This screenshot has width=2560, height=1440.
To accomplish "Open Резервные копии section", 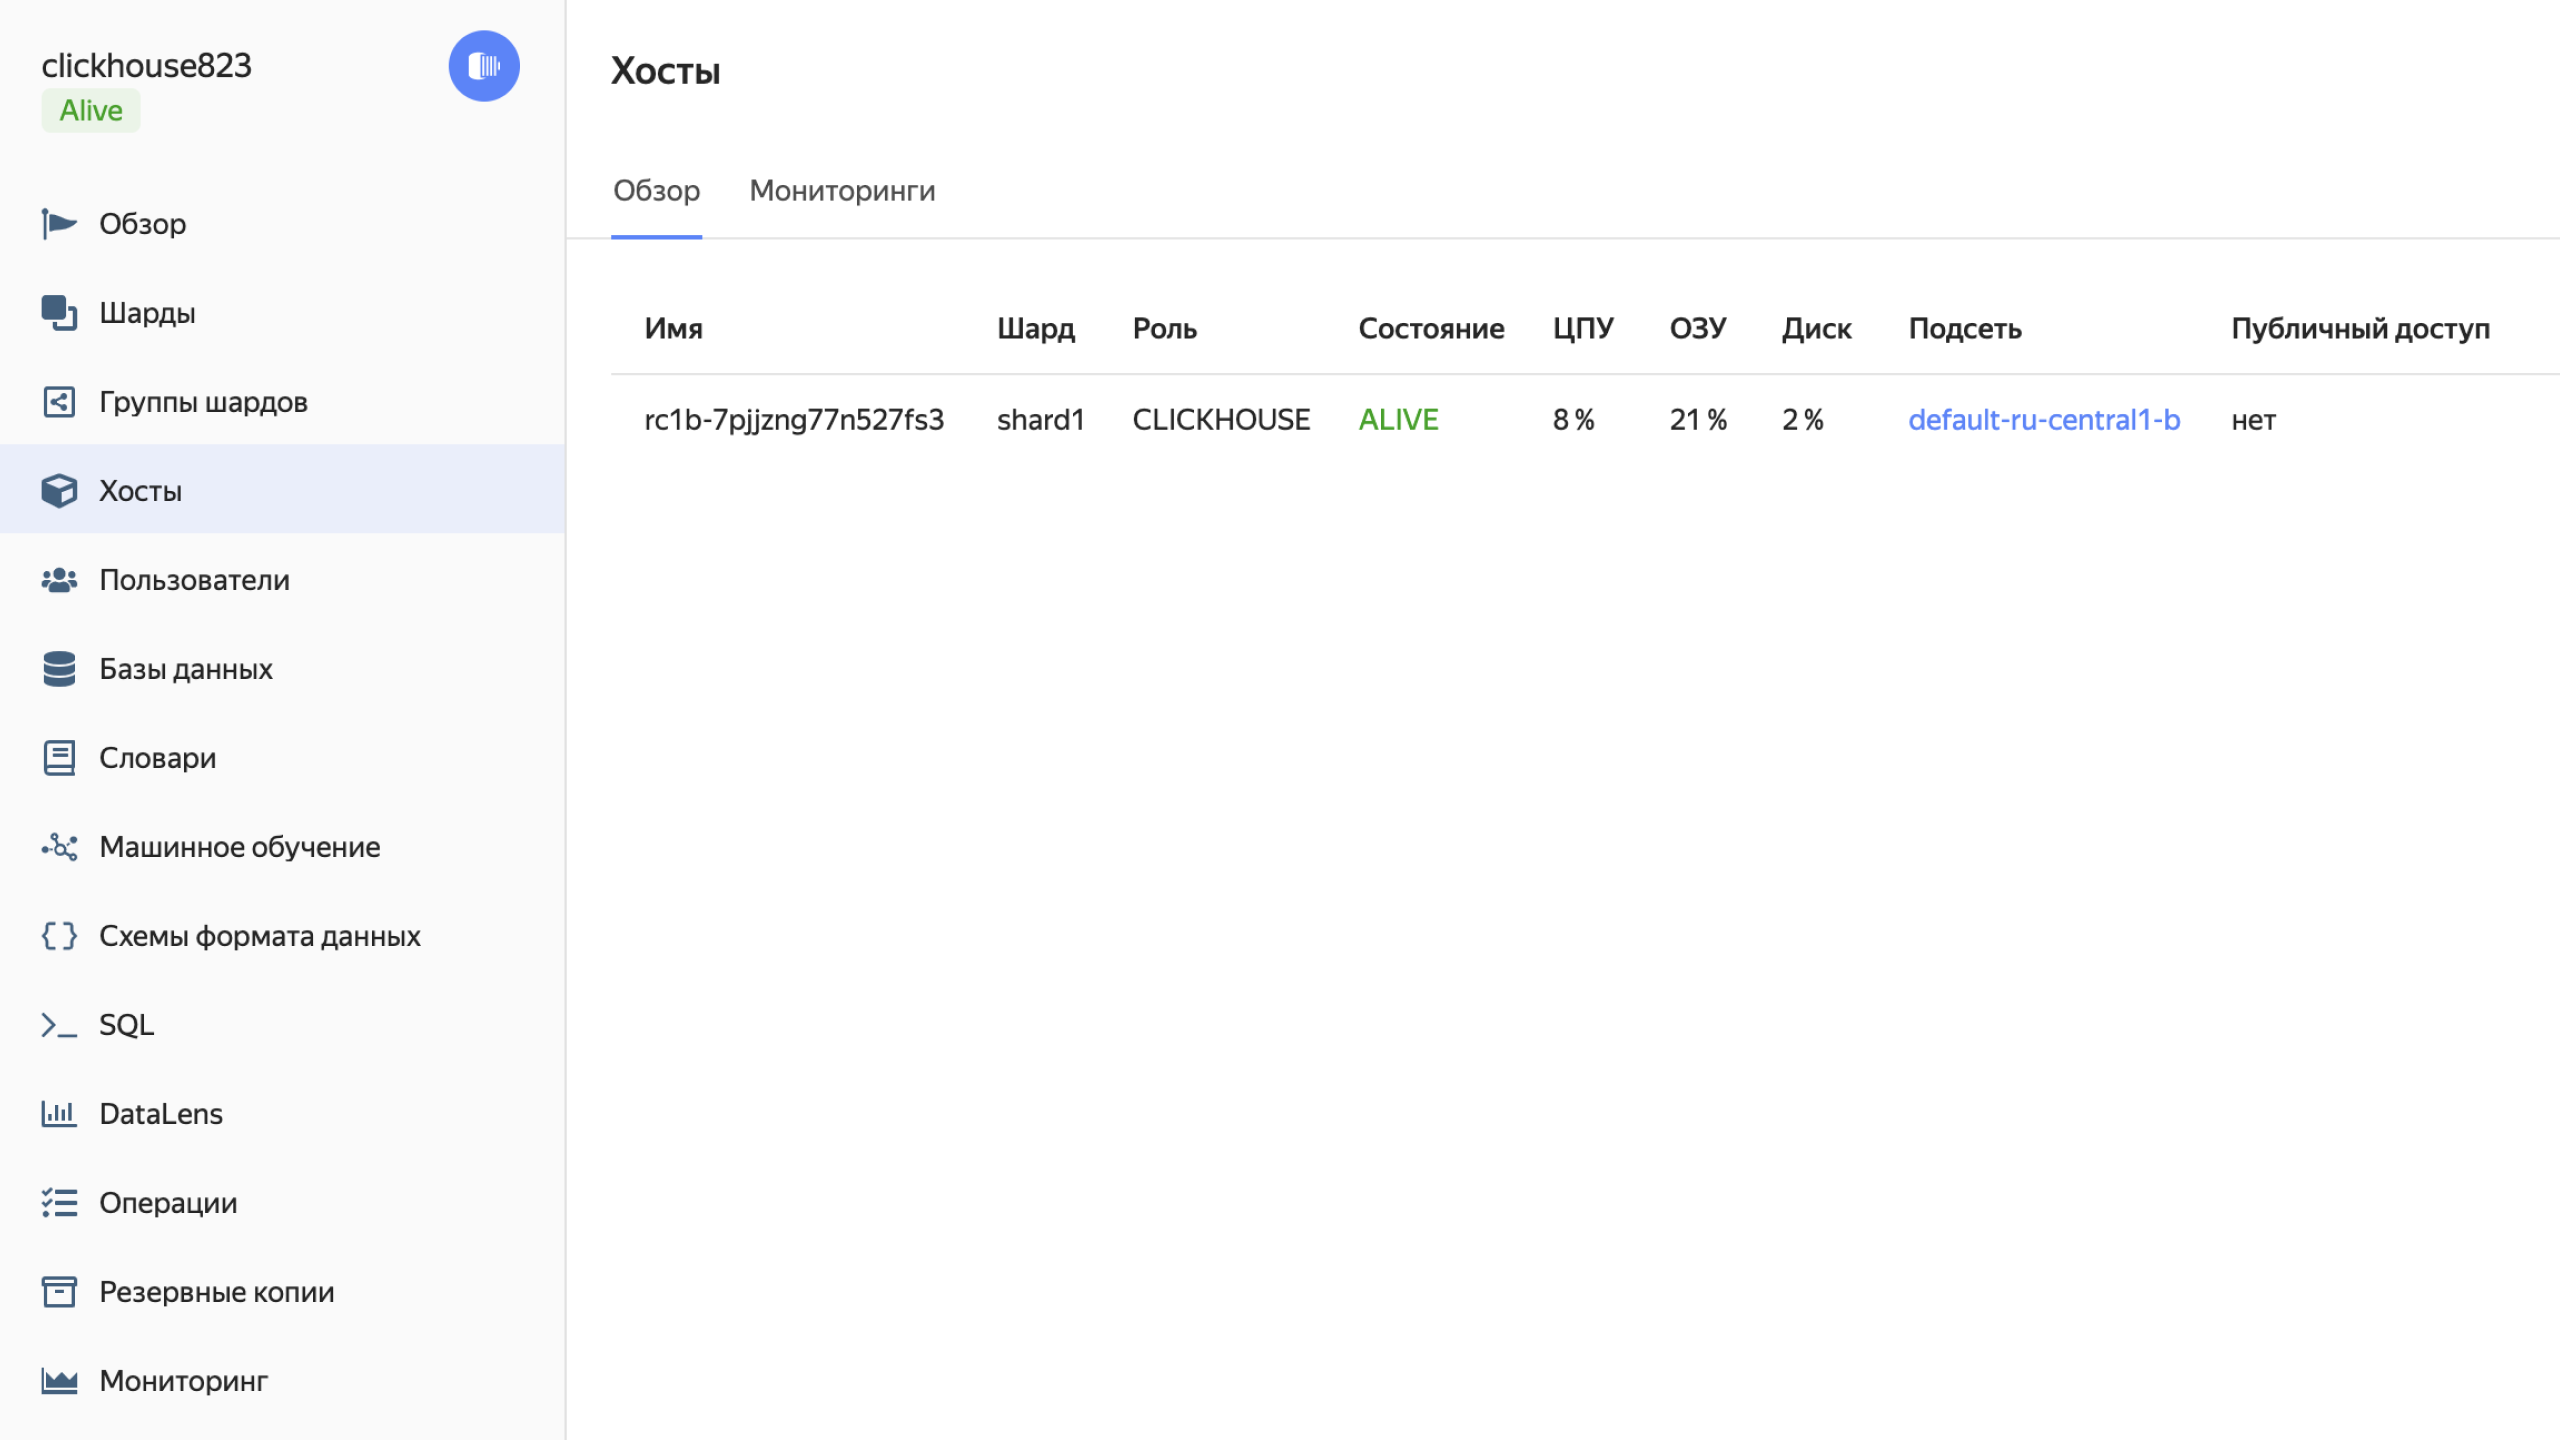I will coord(282,1292).
